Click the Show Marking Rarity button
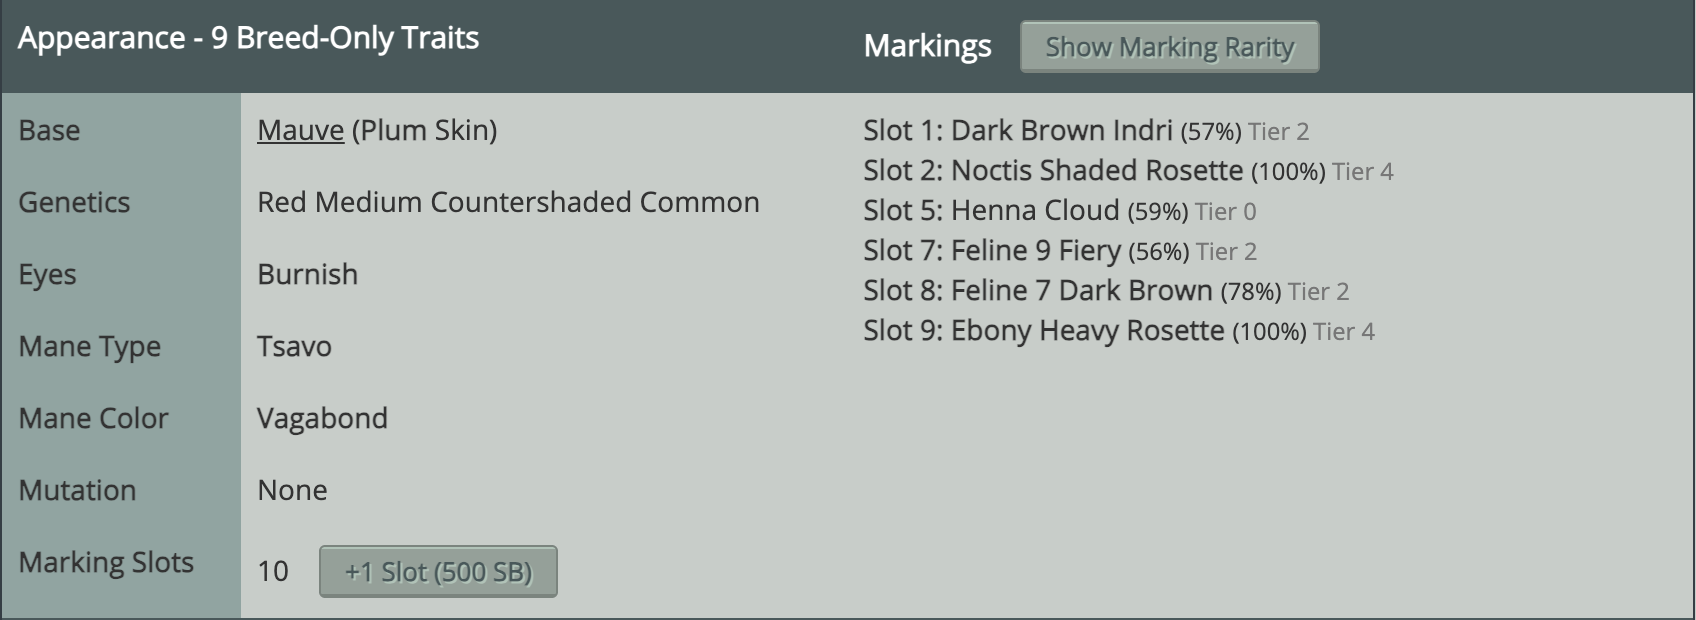1696x620 pixels. (x=1169, y=47)
